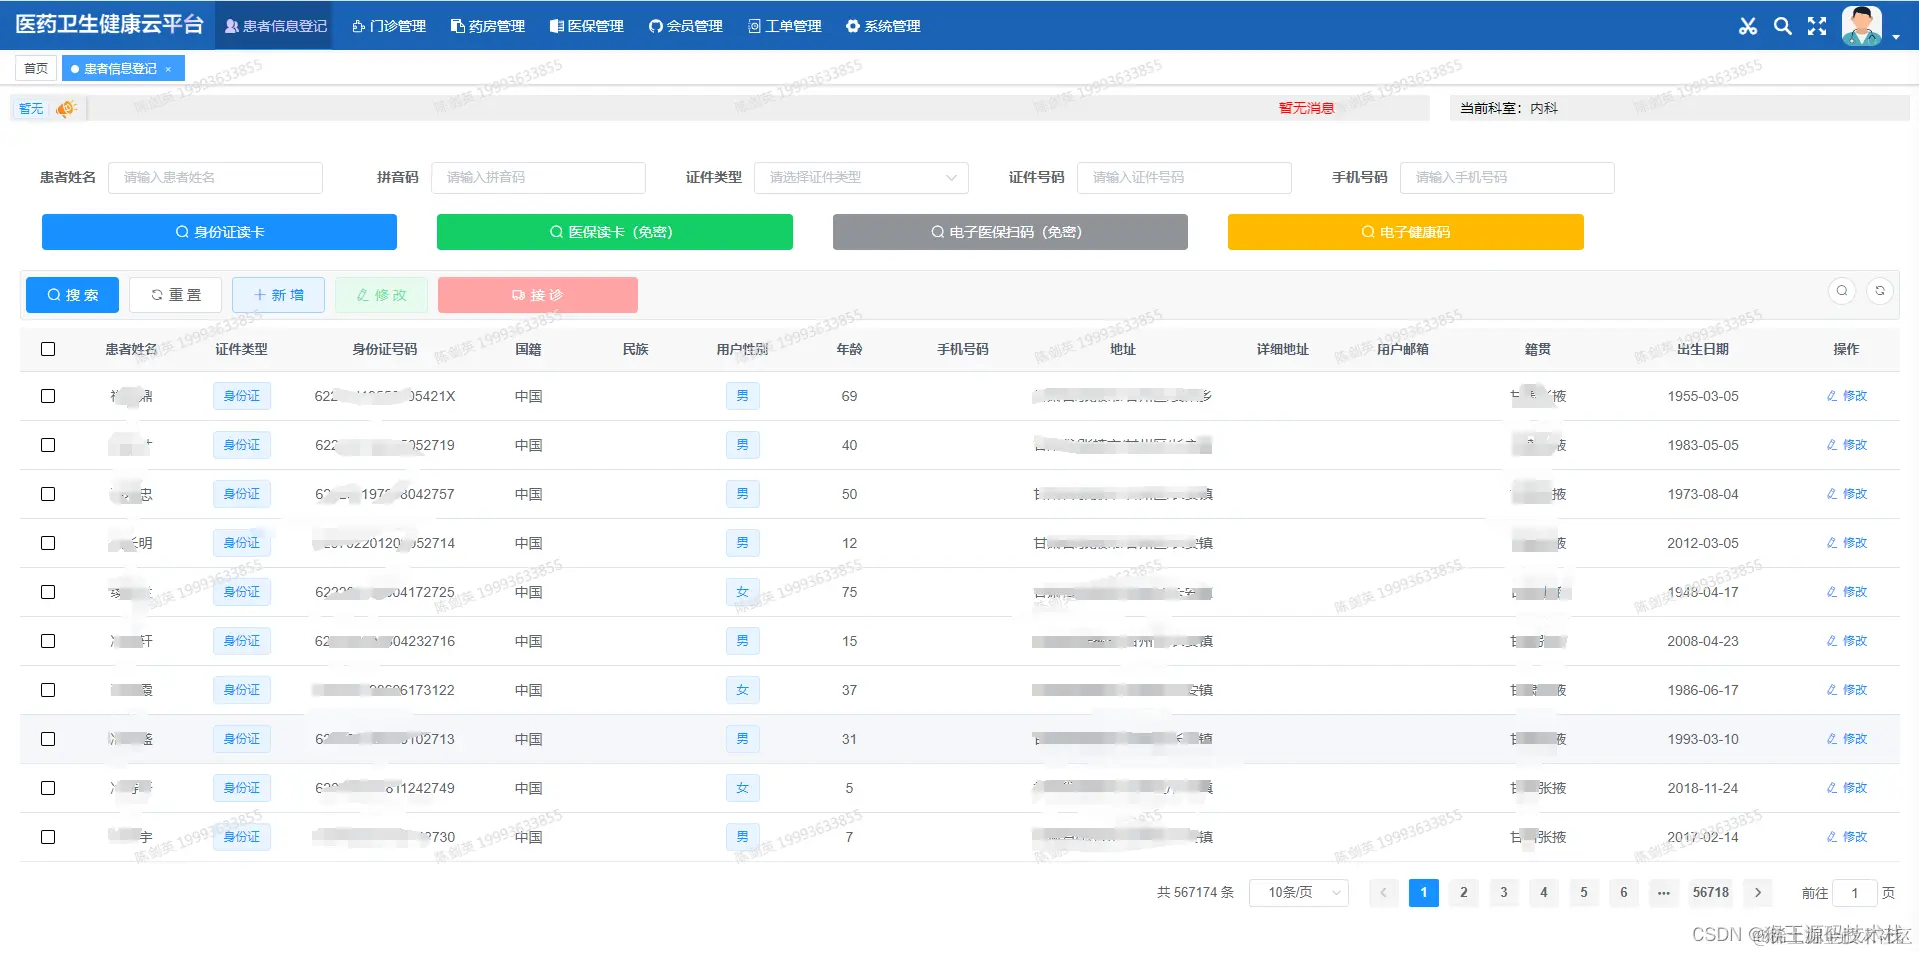Click the doctor avatar in the header

click(x=1862, y=25)
